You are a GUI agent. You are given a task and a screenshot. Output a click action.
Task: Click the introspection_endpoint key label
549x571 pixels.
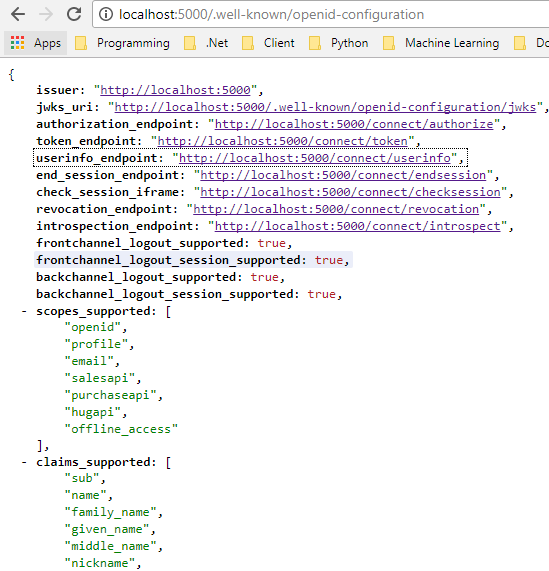coord(114,226)
